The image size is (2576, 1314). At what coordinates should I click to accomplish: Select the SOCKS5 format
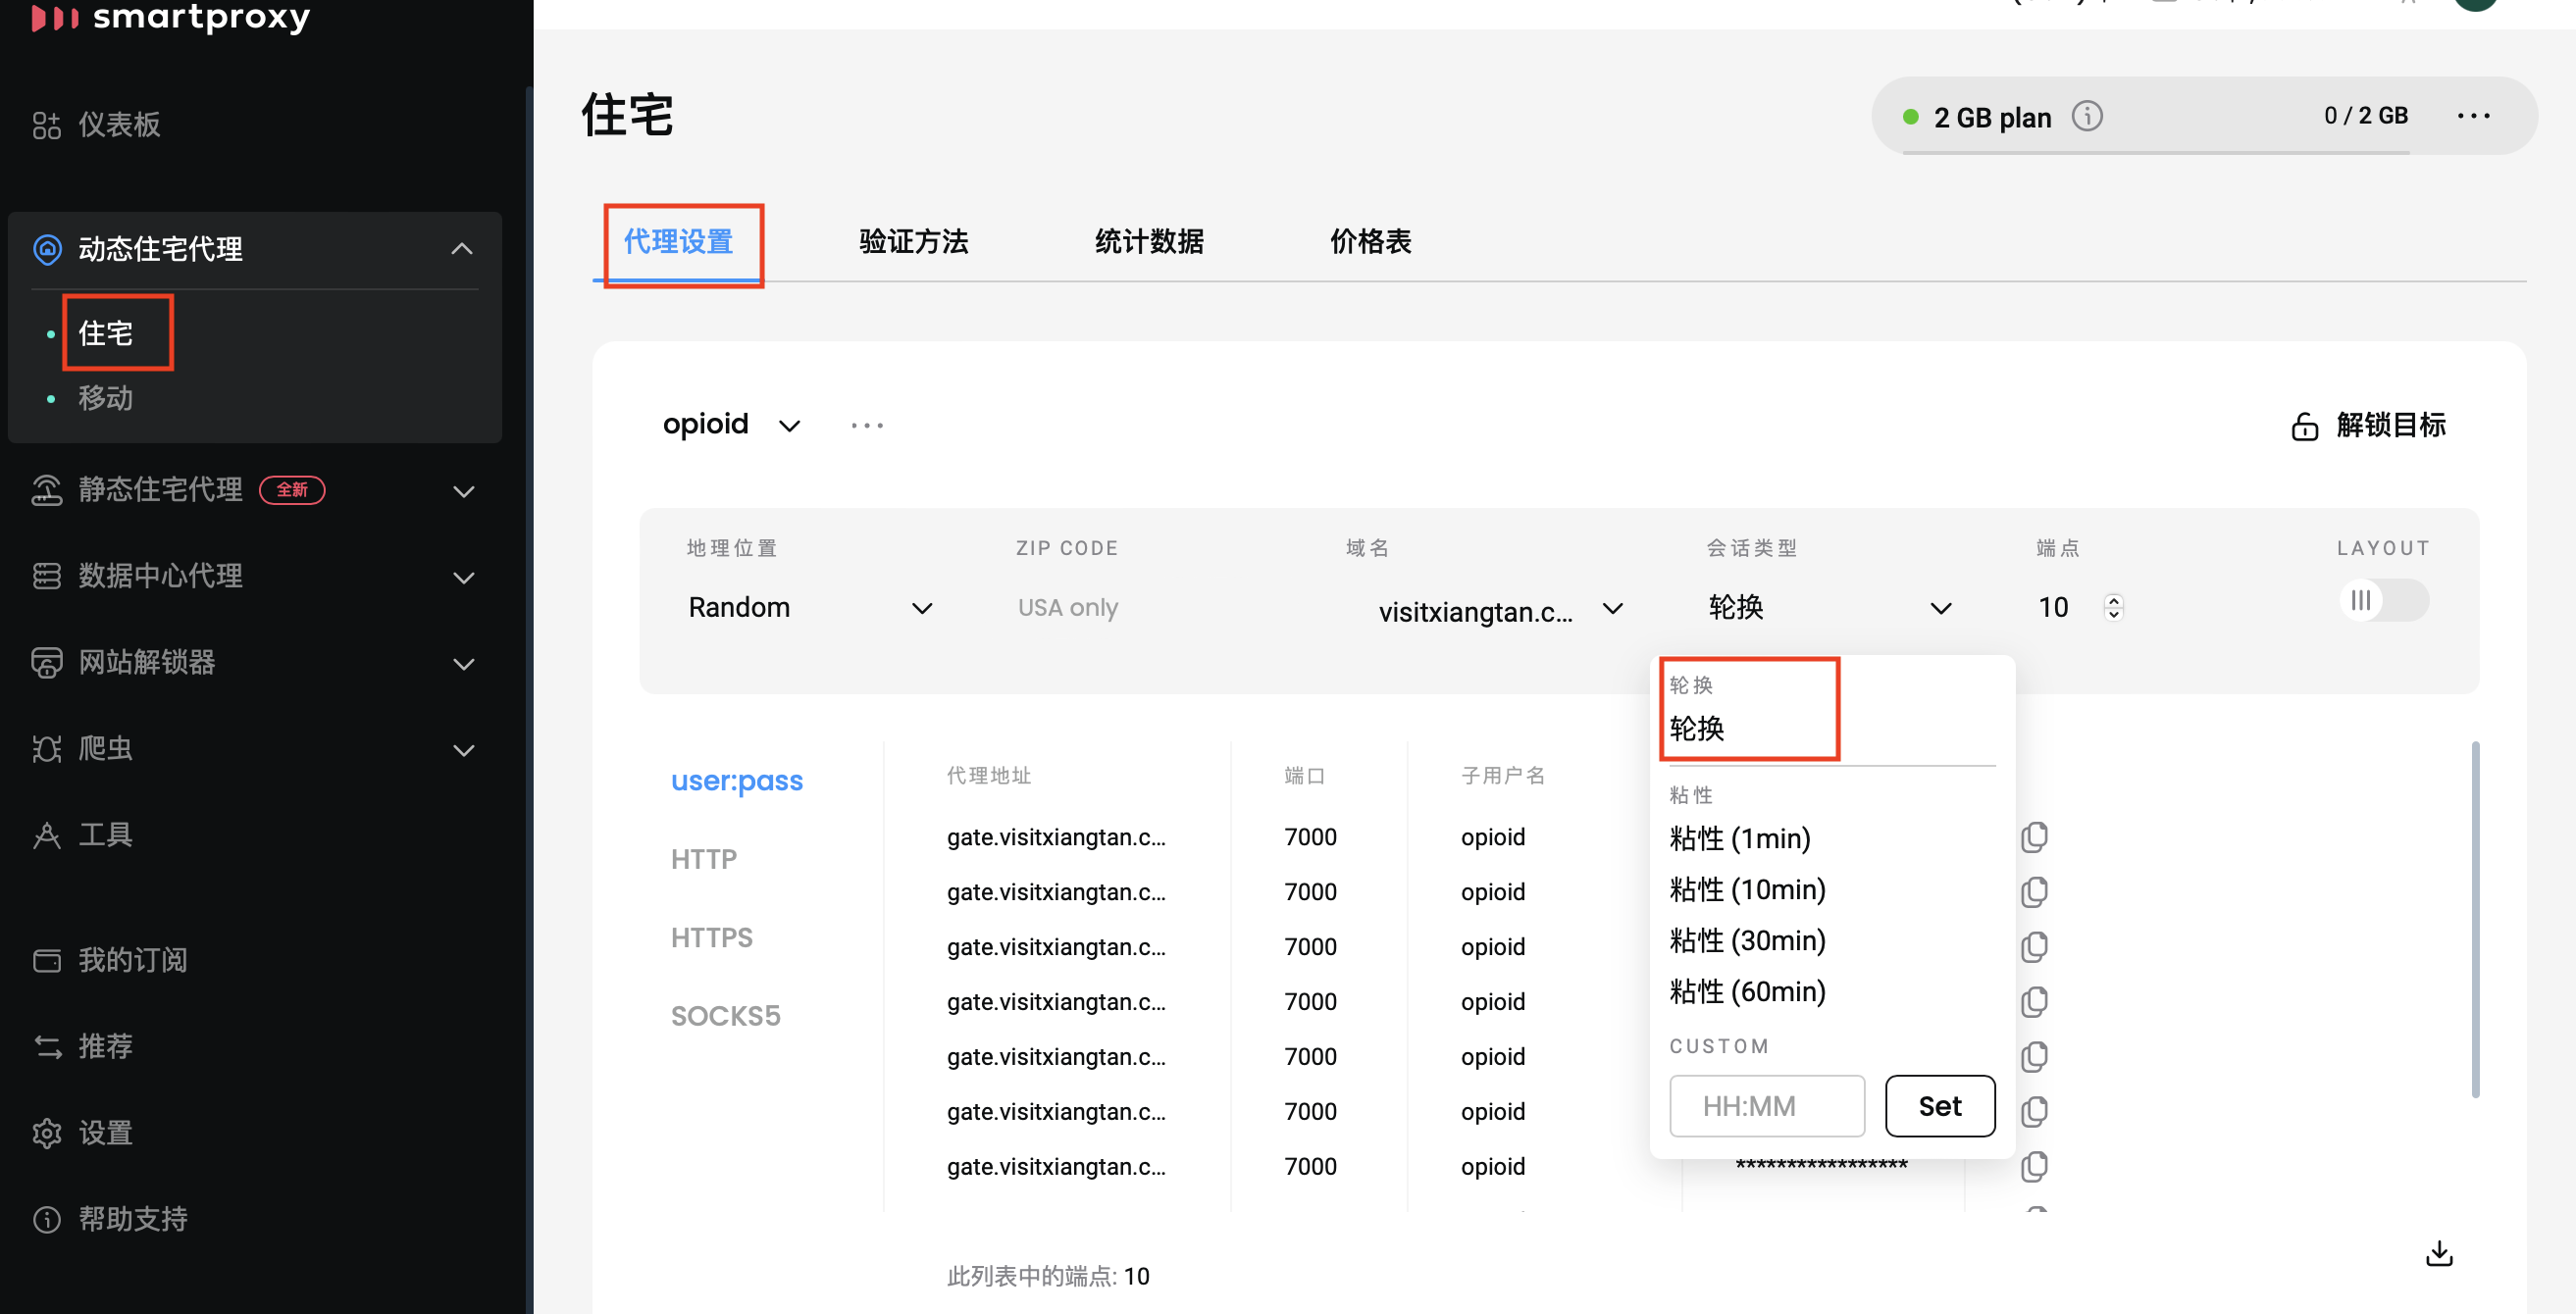(725, 1016)
